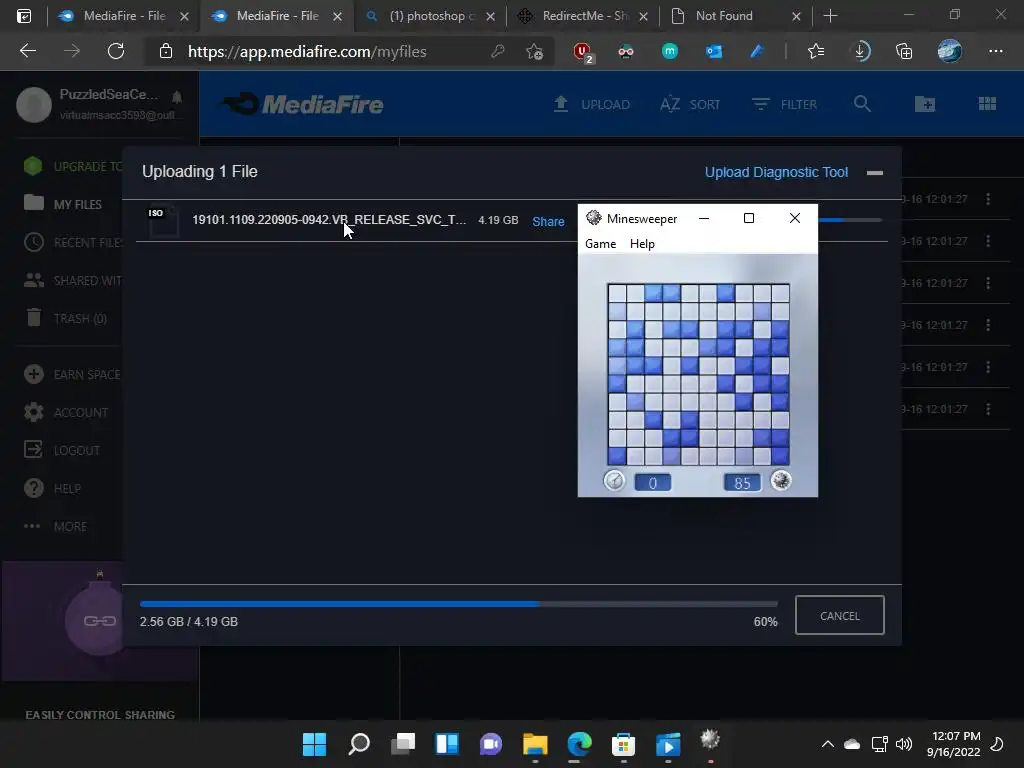Click the top-left Minesweeper grid cell
The image size is (1024, 768).
click(617, 293)
